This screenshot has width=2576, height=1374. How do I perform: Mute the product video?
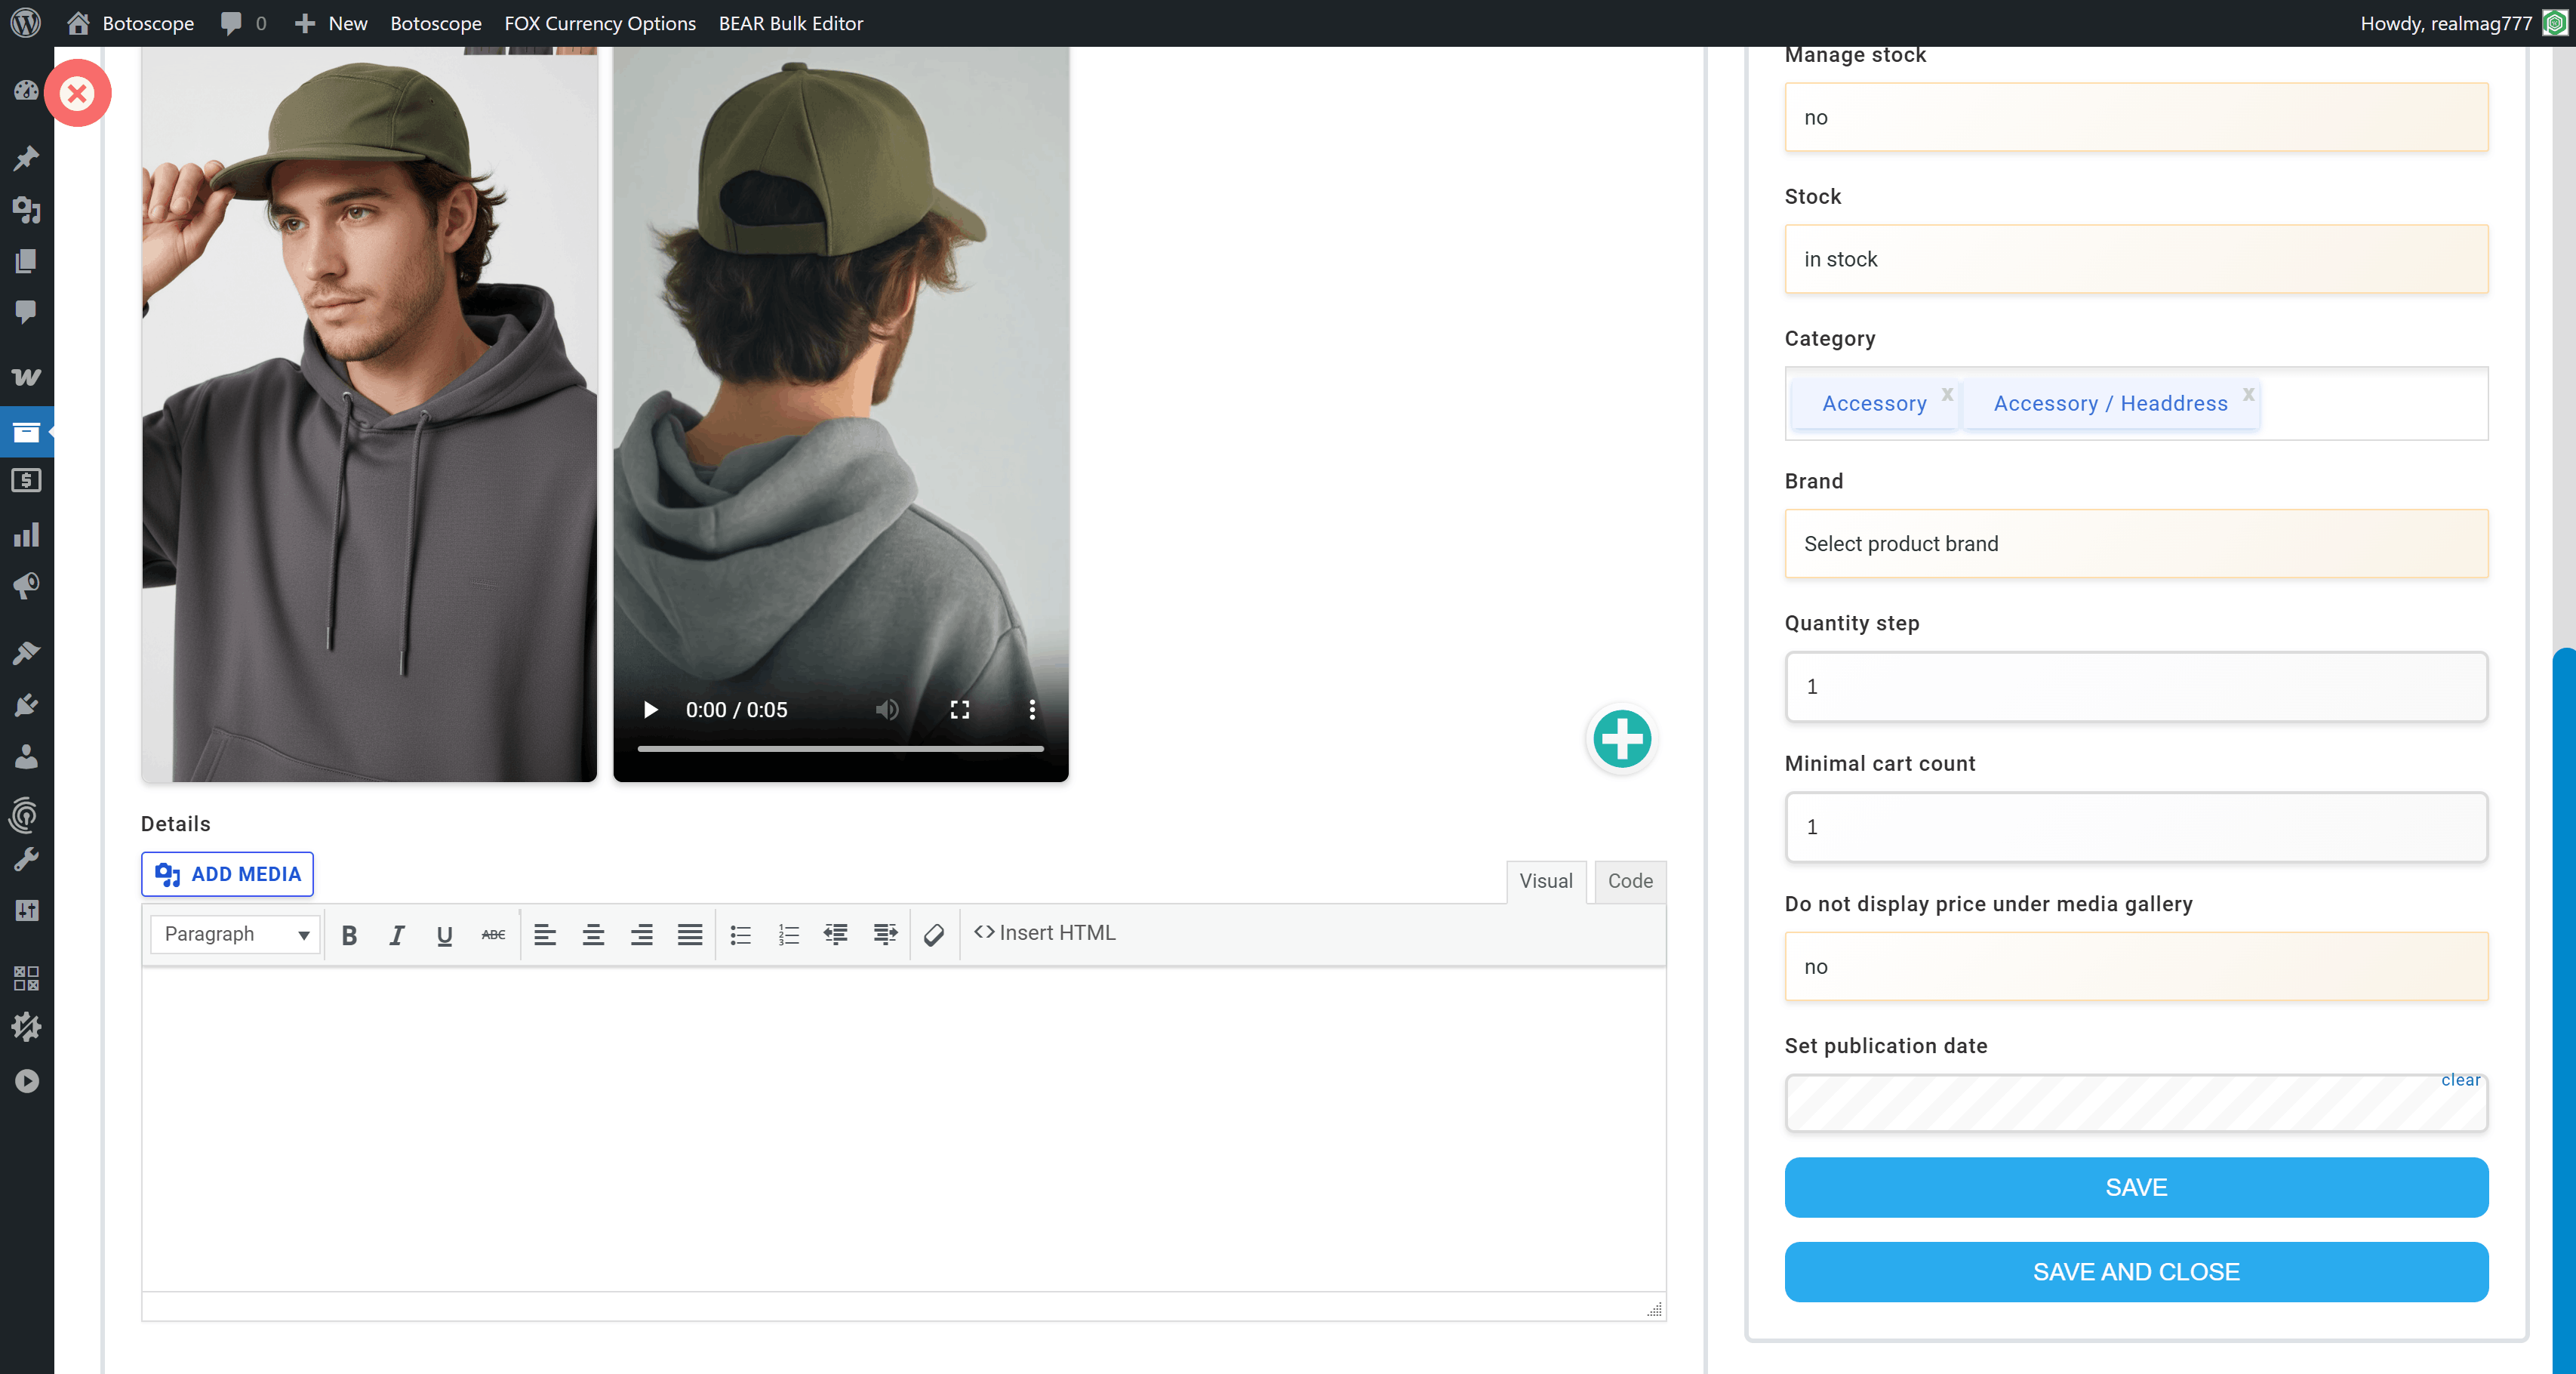click(x=886, y=710)
